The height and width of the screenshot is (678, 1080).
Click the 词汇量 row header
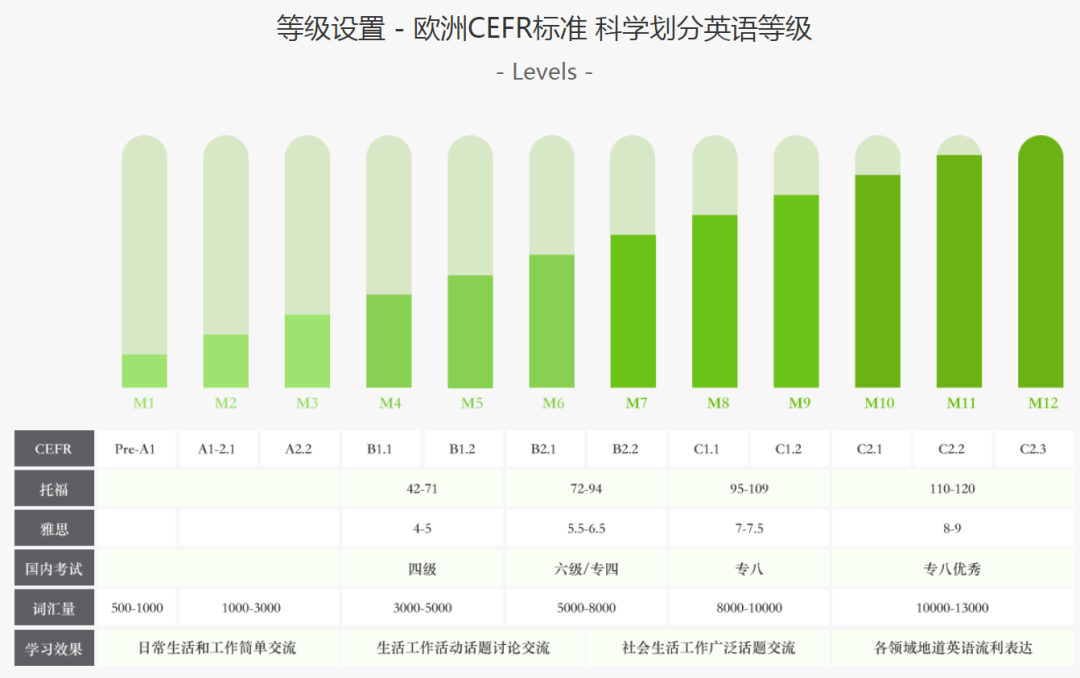54,607
